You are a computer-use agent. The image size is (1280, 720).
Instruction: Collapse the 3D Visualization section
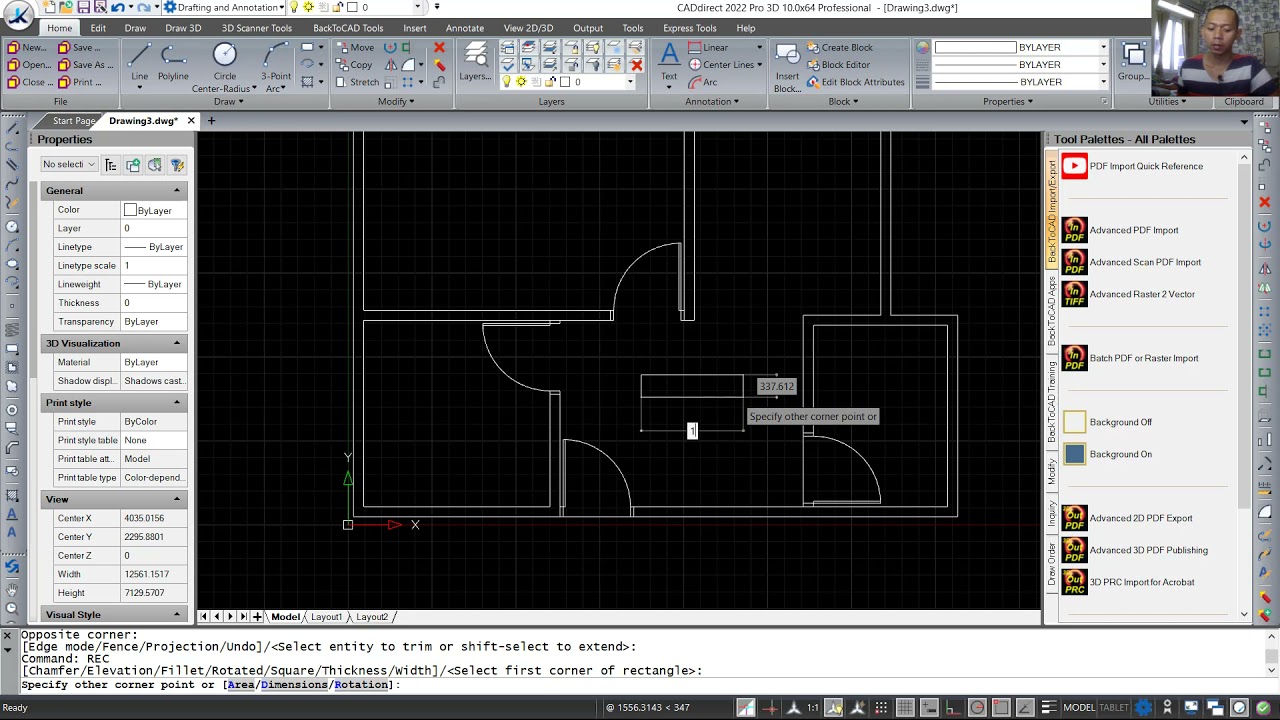pyautogui.click(x=177, y=343)
